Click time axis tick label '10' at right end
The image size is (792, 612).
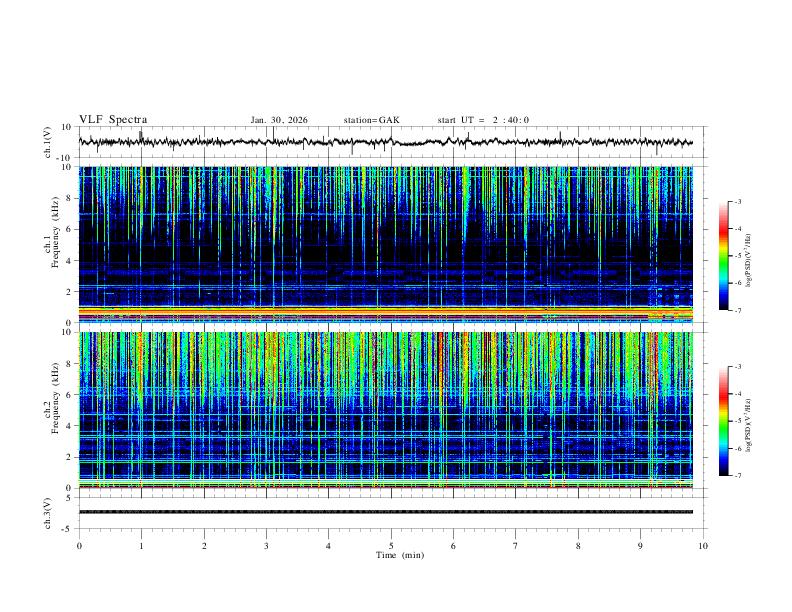(x=703, y=546)
